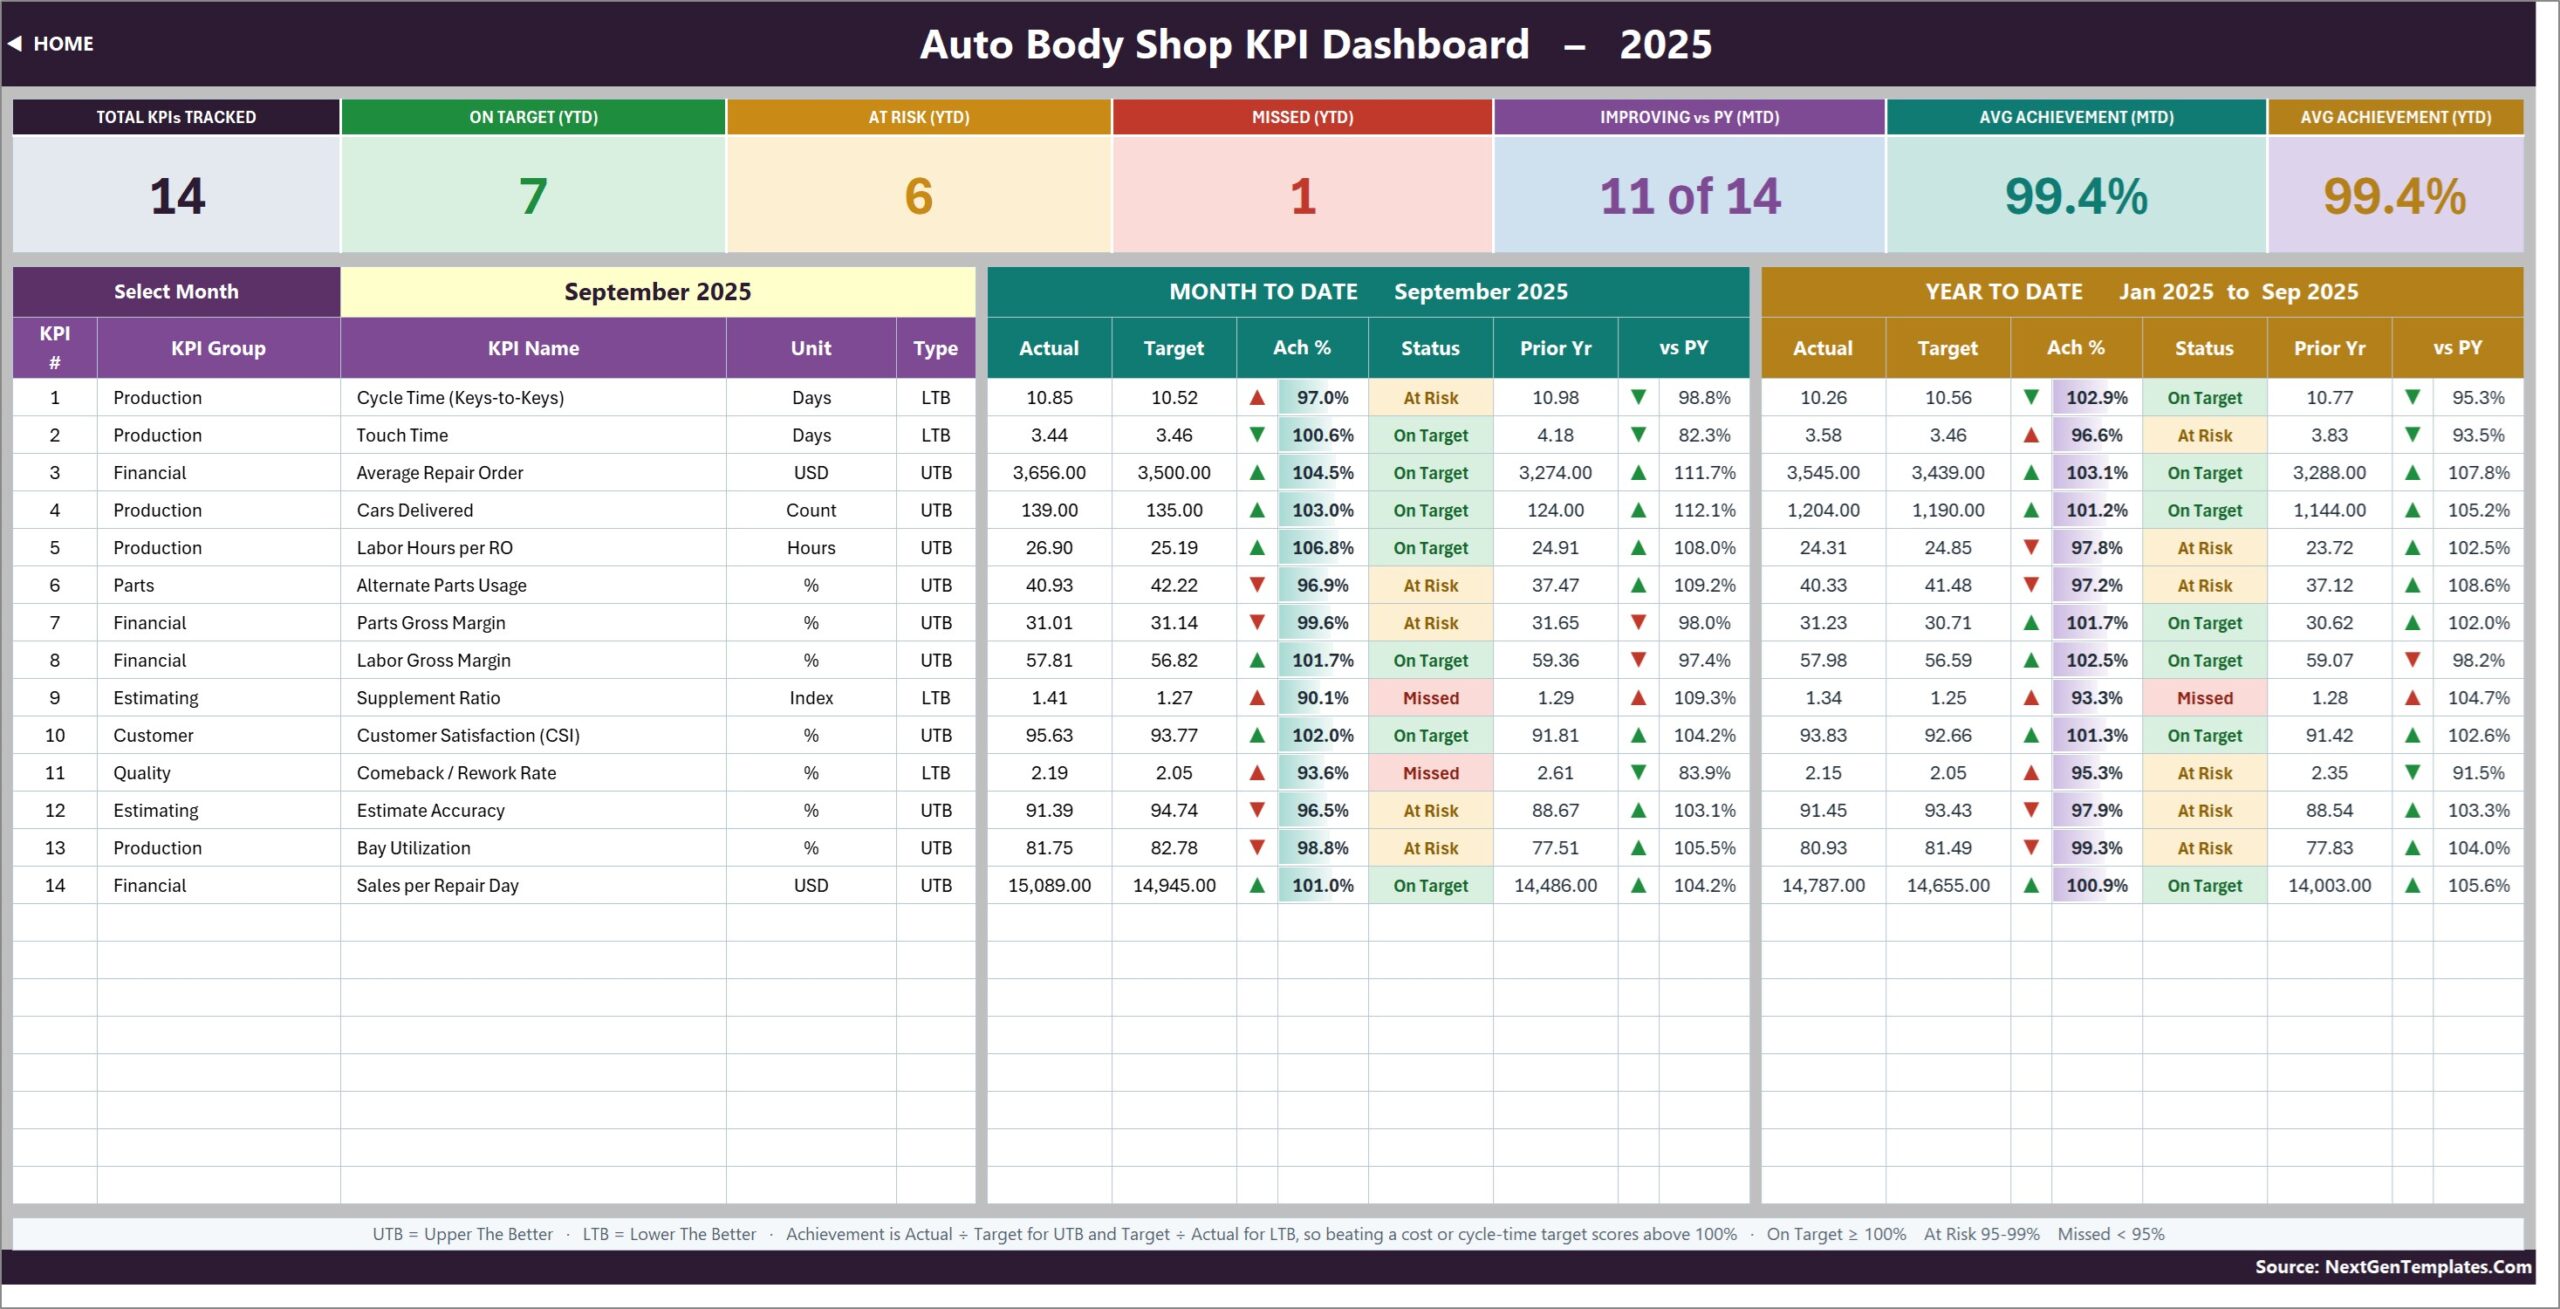Select MTD prior year value 14,486.00
Image resolution: width=2560 pixels, height=1309 pixels.
tap(1555, 885)
